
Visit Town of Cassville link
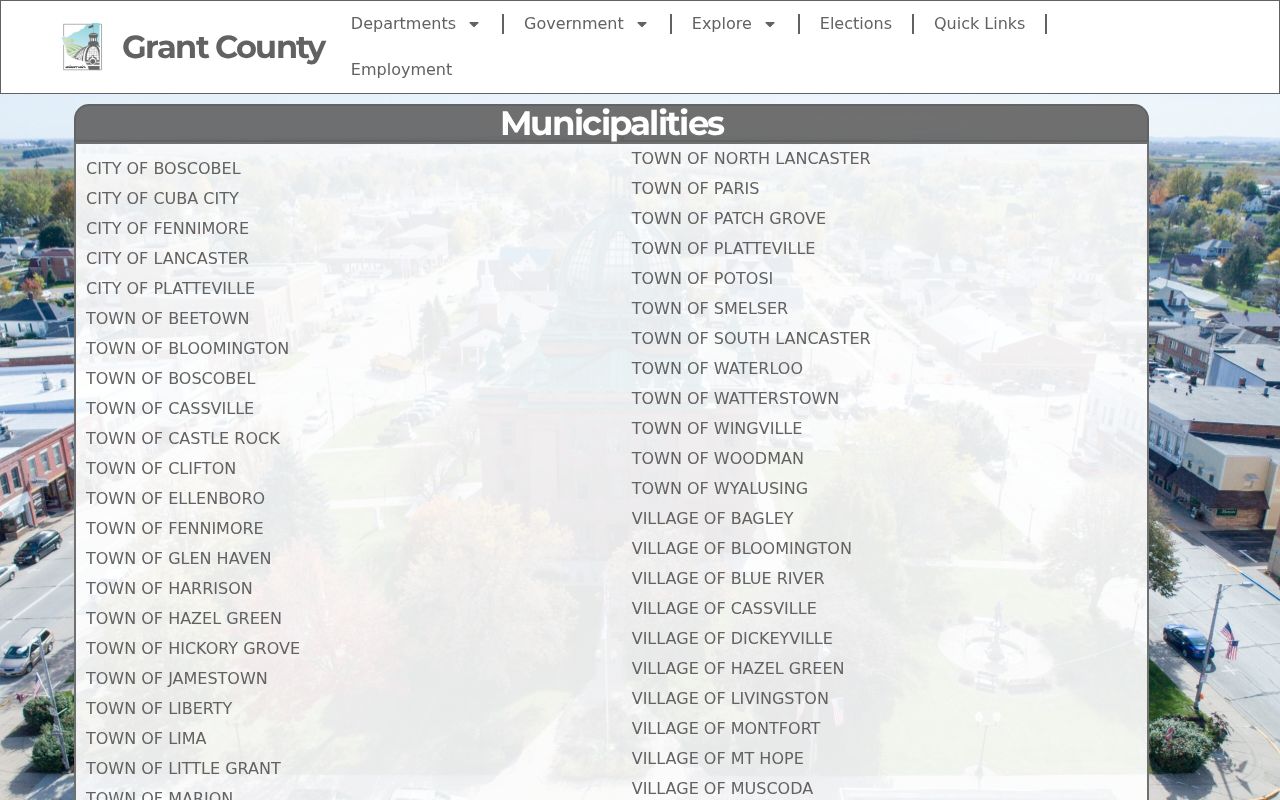(x=170, y=408)
